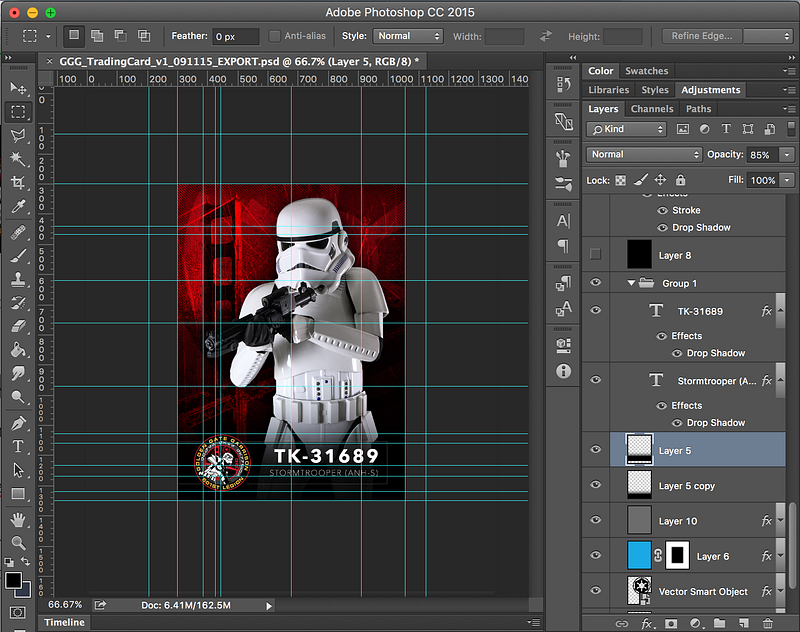Select the Paint Bucket tool

coord(18,349)
